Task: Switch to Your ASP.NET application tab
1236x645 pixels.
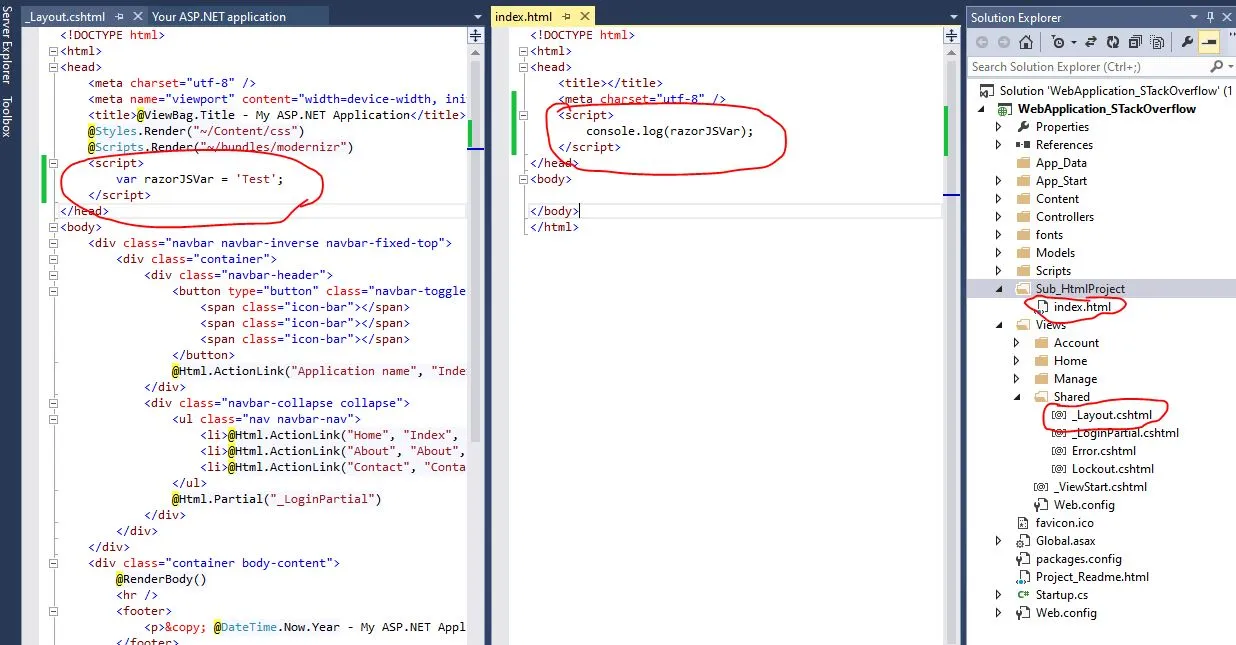Action: click(219, 17)
